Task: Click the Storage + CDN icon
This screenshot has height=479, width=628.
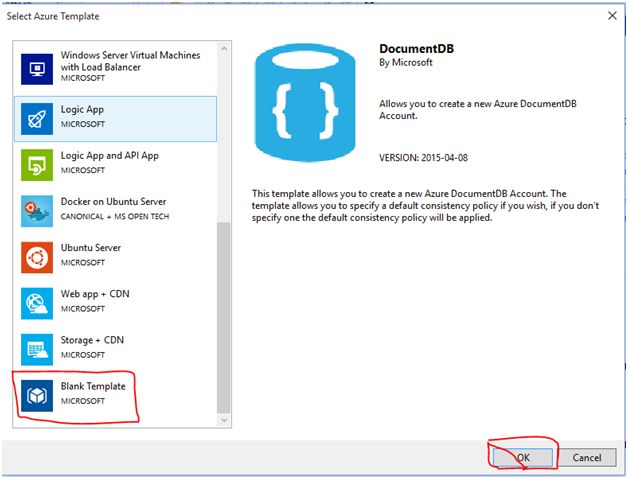Action: click(37, 349)
